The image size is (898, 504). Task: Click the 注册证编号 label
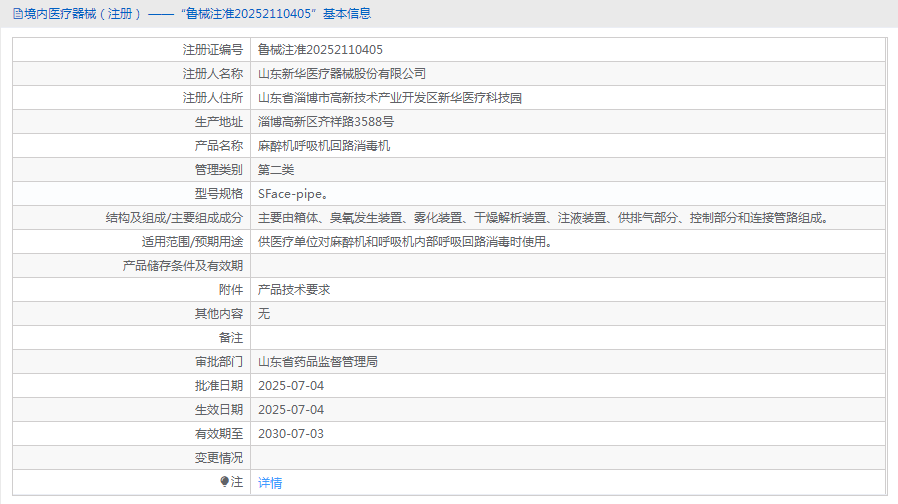213,50
